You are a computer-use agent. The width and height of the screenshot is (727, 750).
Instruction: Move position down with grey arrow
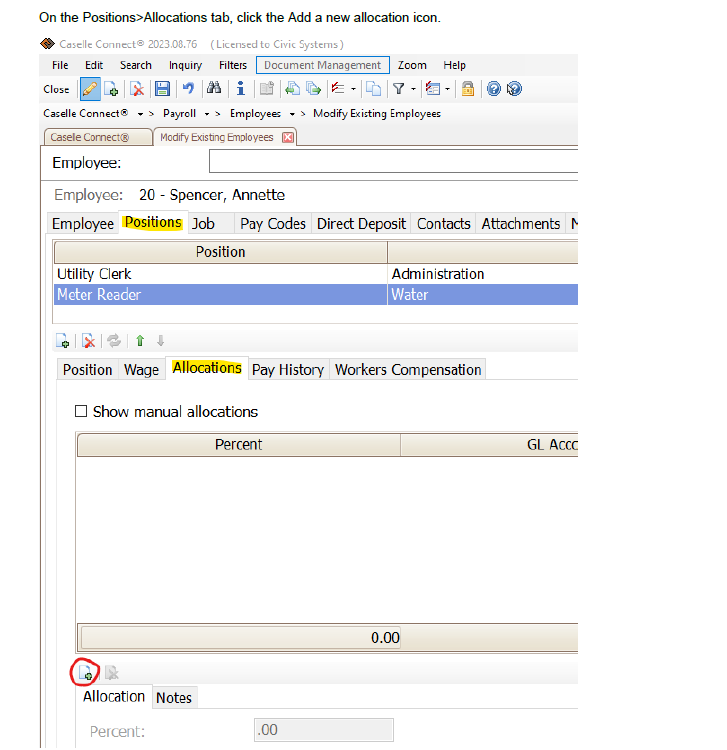pos(161,341)
